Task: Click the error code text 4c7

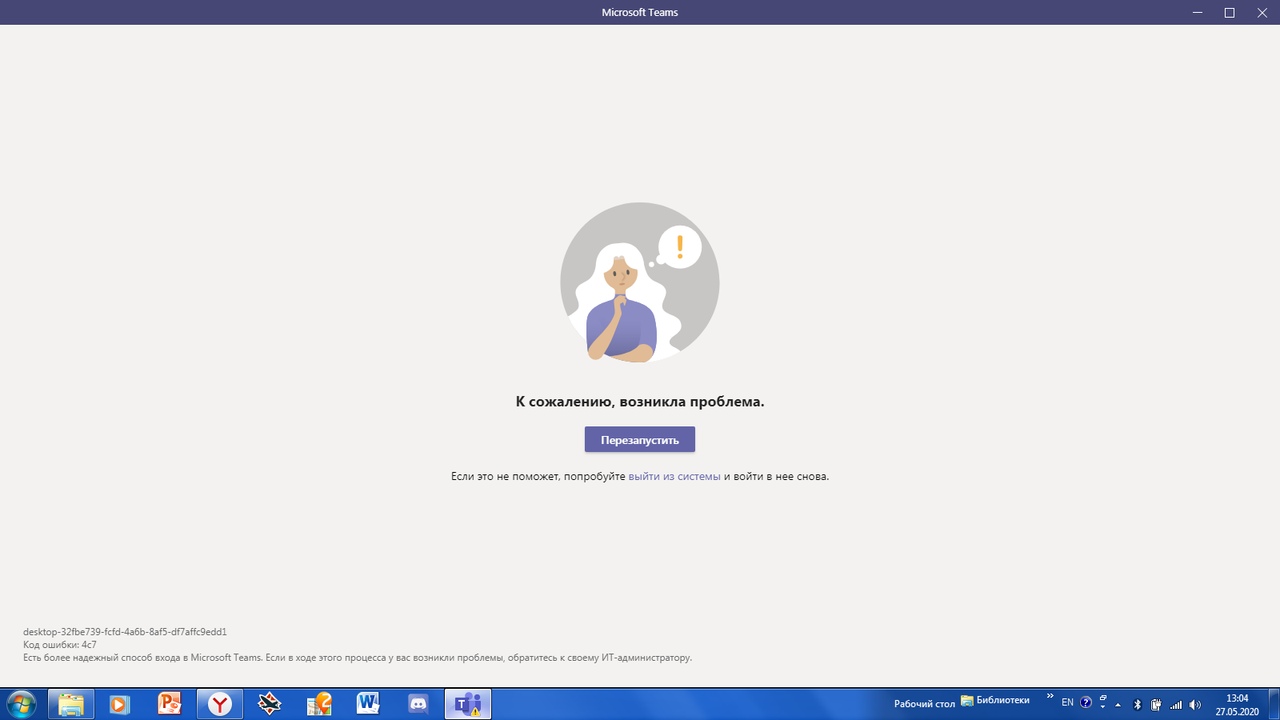Action: 60,645
